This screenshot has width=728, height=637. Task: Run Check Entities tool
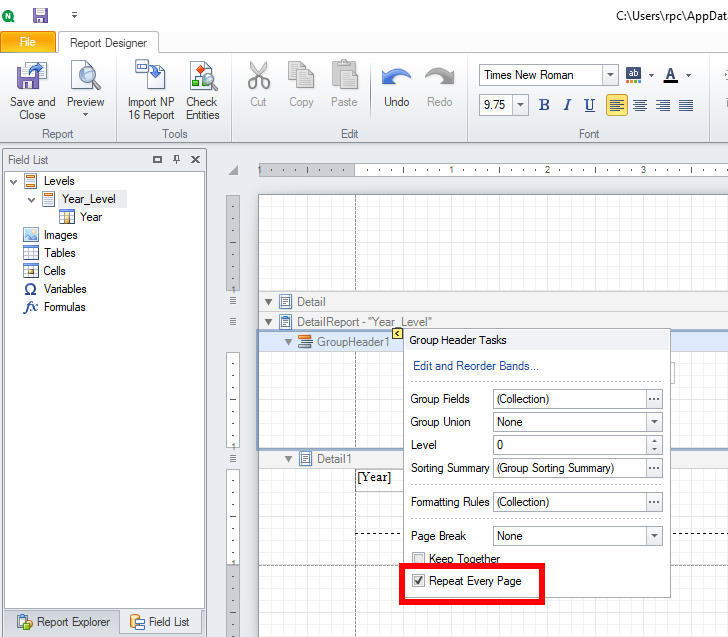(202, 90)
